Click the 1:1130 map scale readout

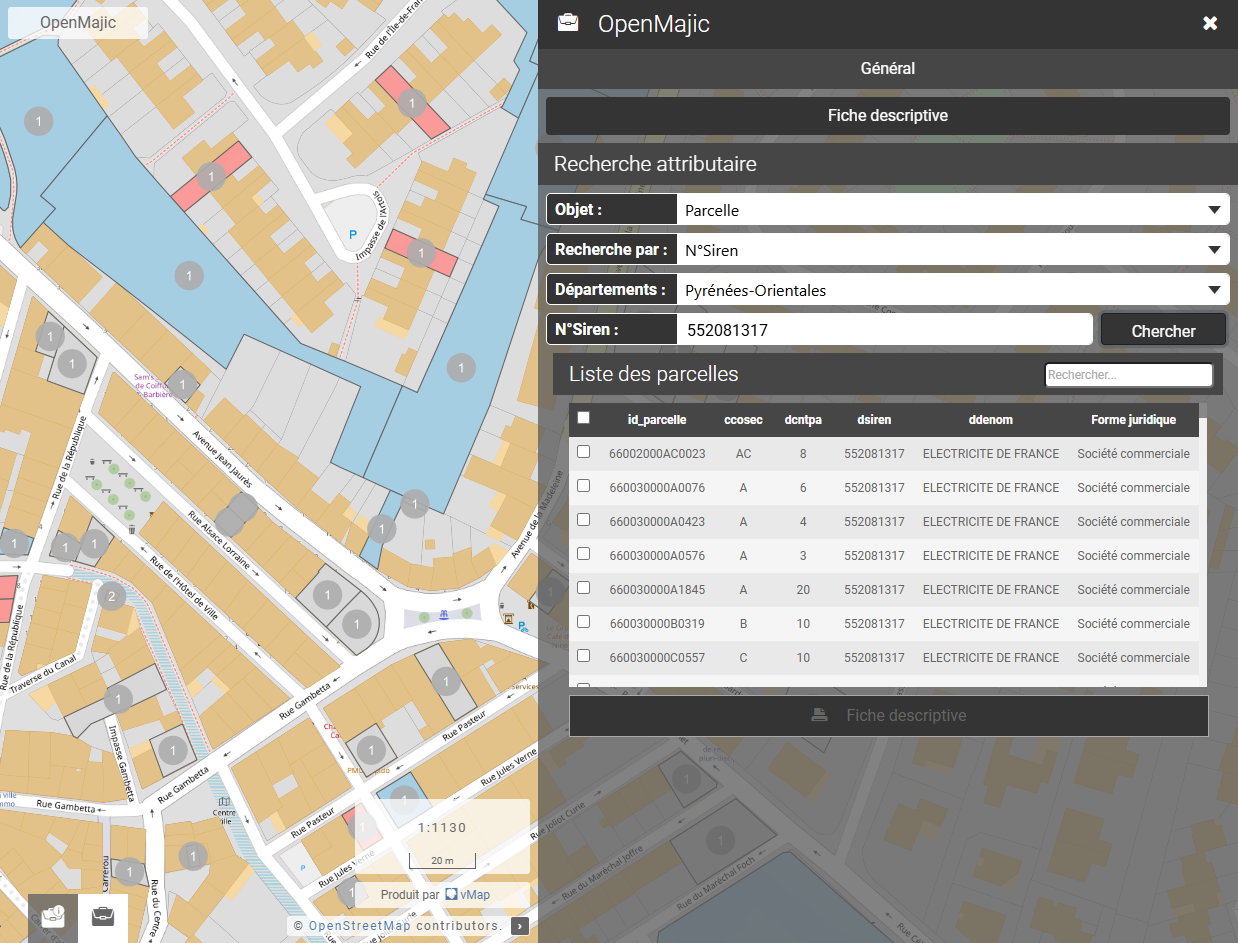coord(443,828)
